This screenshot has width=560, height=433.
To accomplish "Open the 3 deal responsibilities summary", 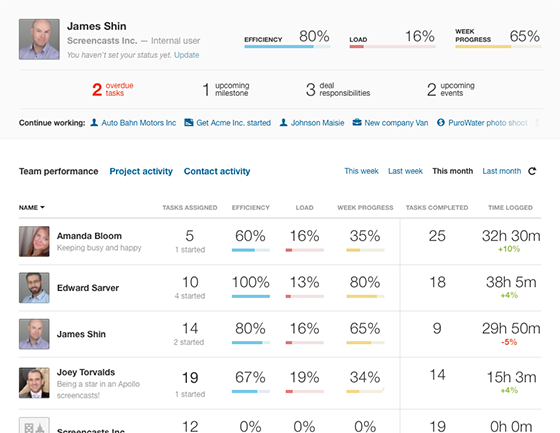I will pyautogui.click(x=338, y=89).
